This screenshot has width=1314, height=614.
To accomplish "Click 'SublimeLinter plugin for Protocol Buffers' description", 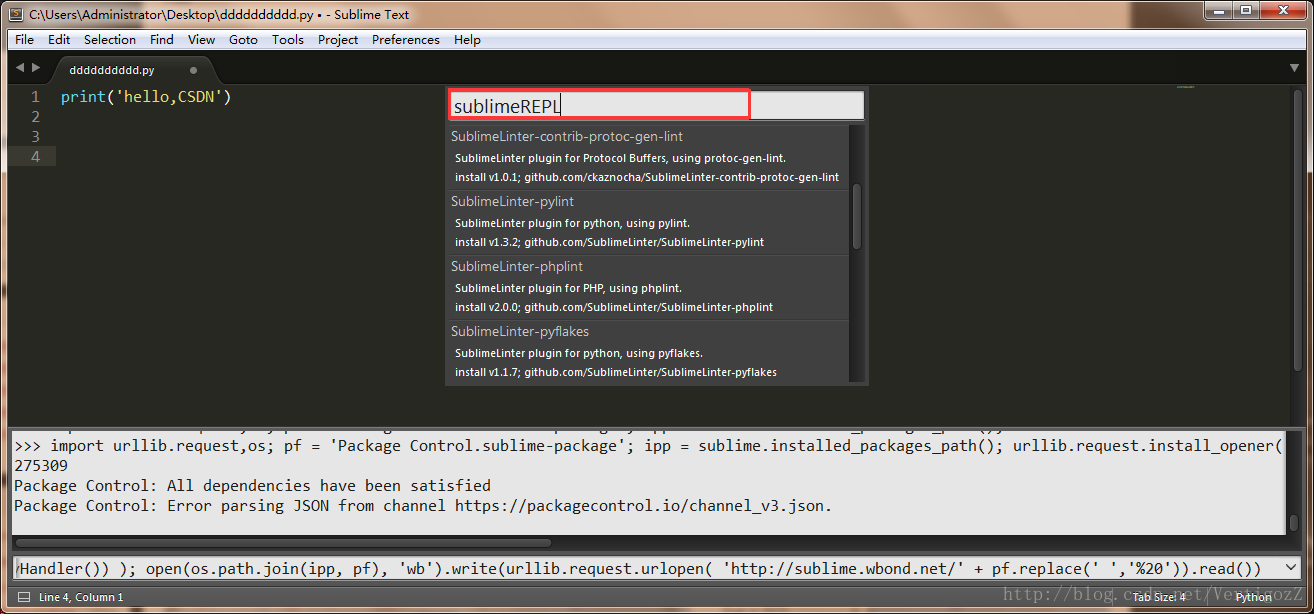I will (x=620, y=158).
